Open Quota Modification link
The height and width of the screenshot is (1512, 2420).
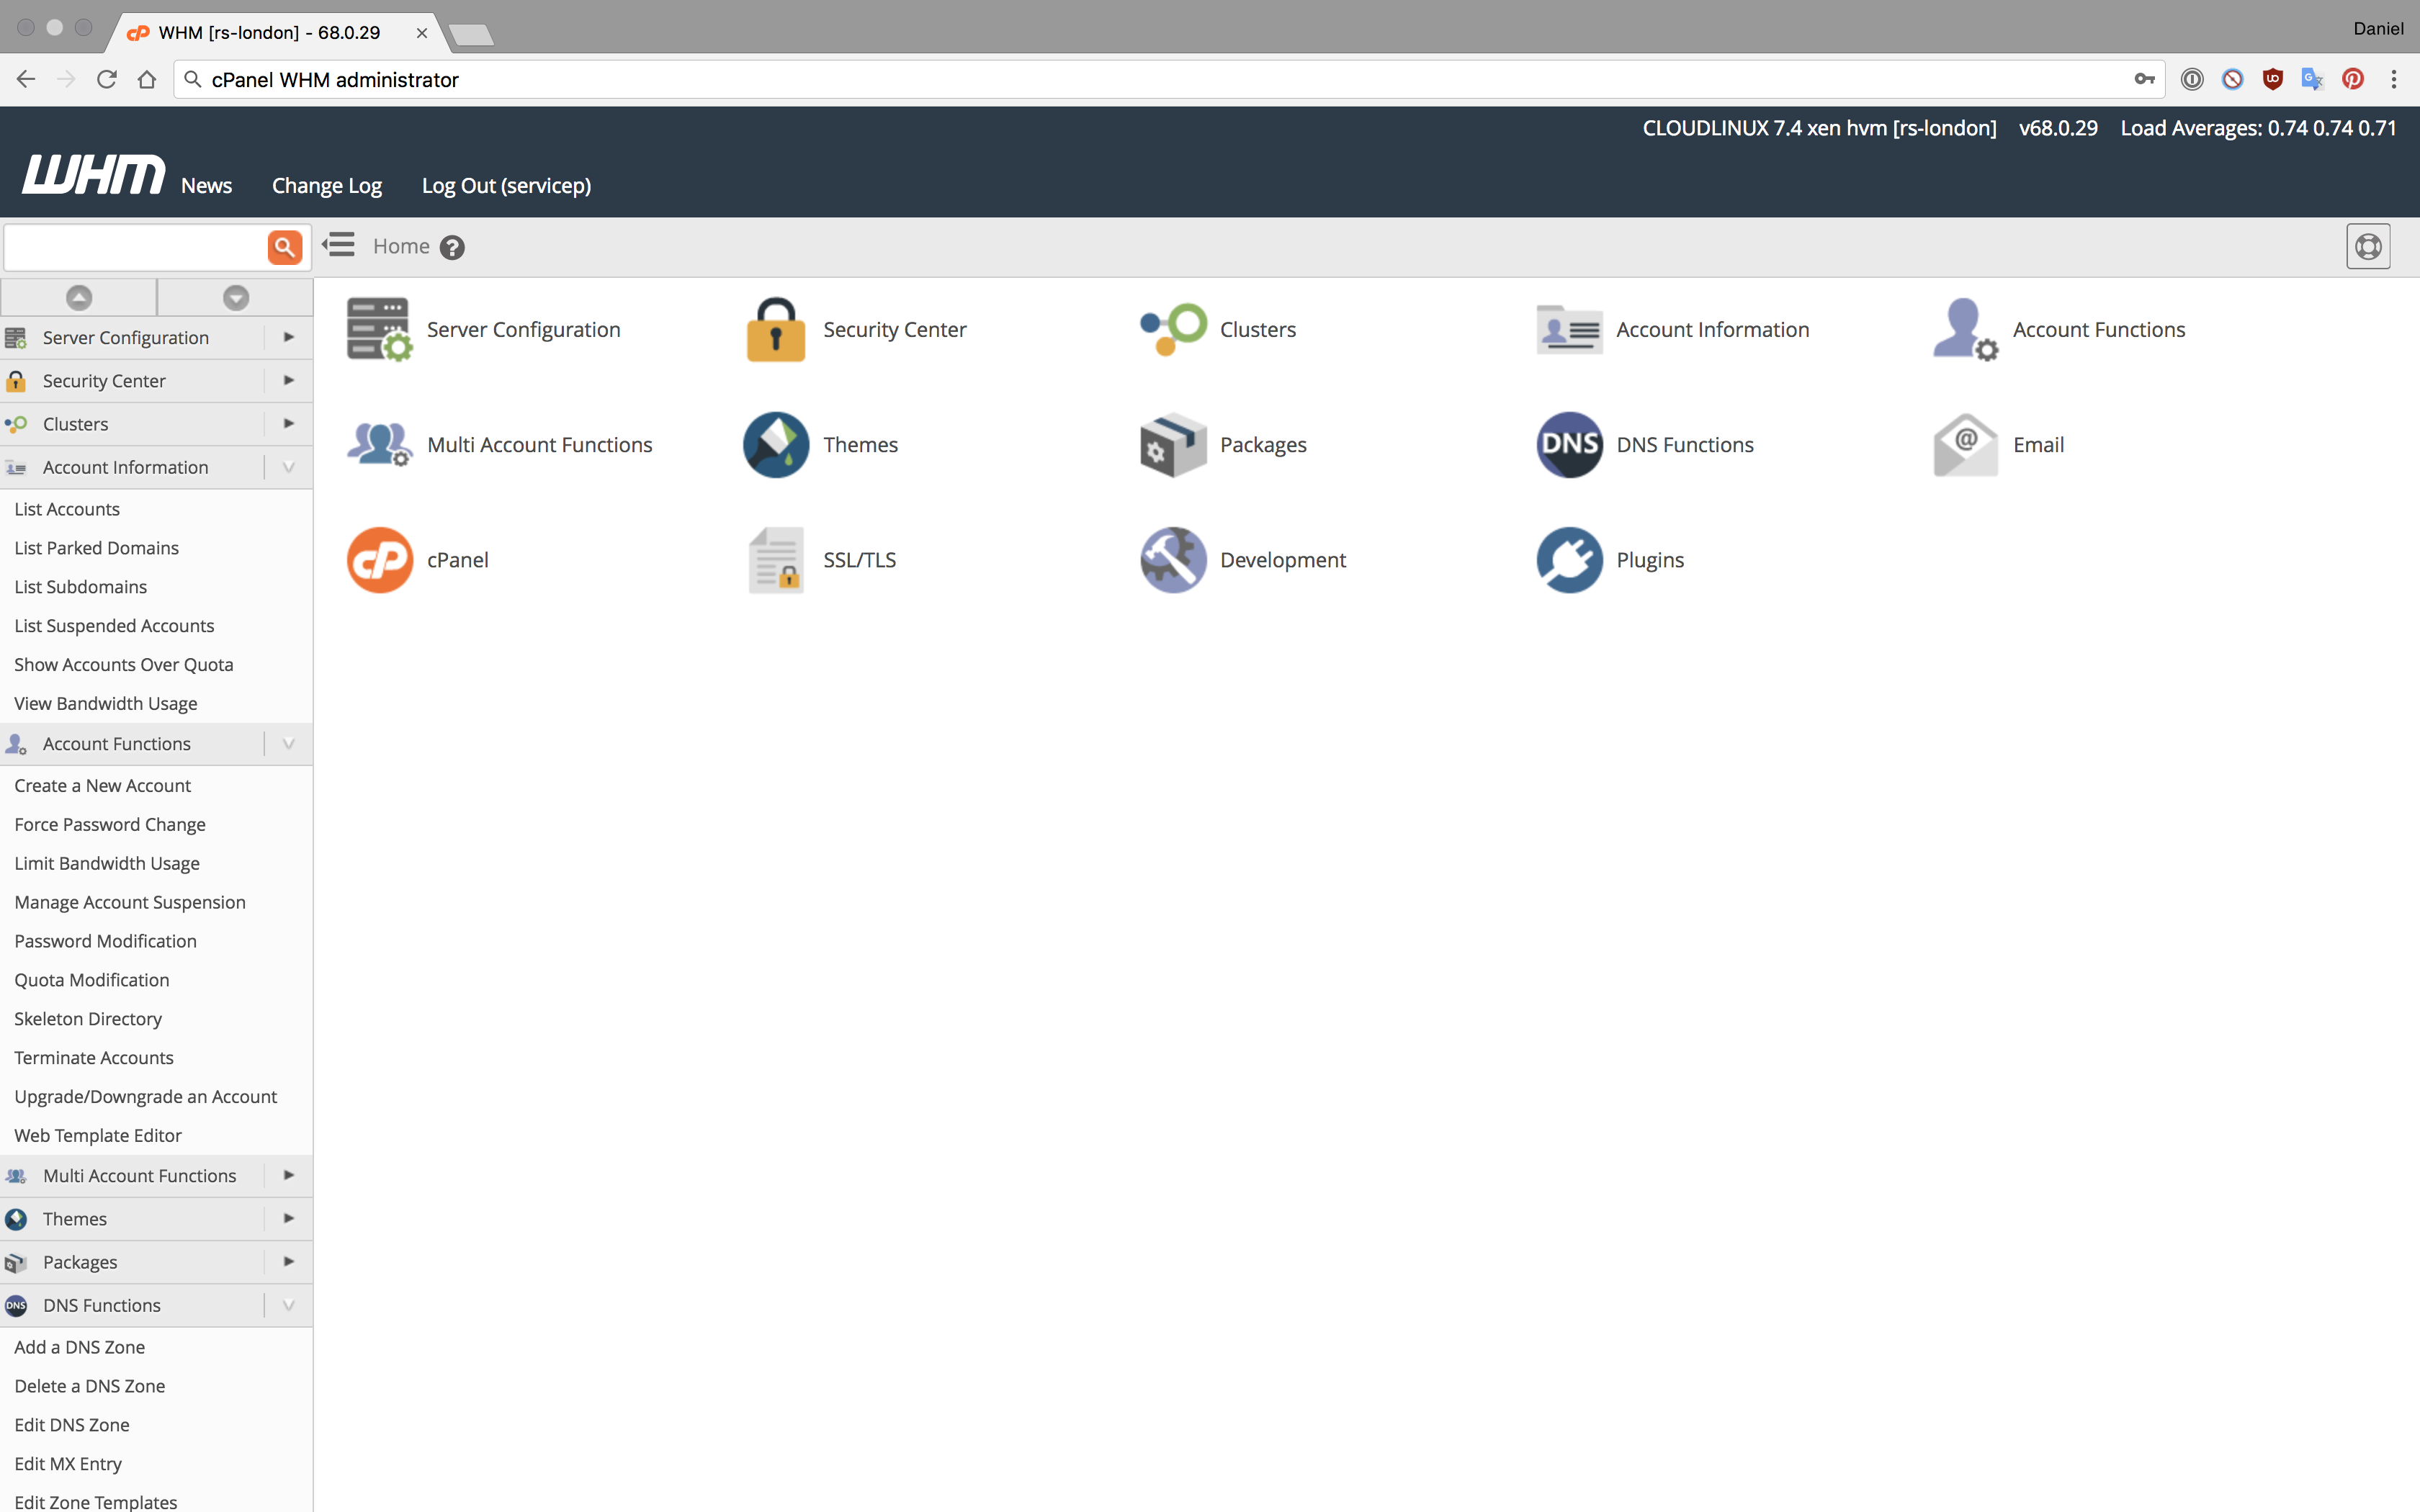(x=92, y=980)
